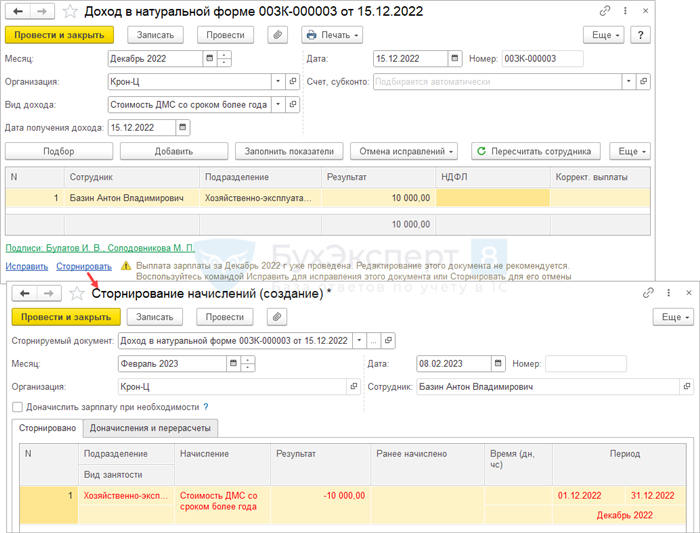Open Организация Крон-Ц record in upper document
700x533 pixels.
(292, 82)
